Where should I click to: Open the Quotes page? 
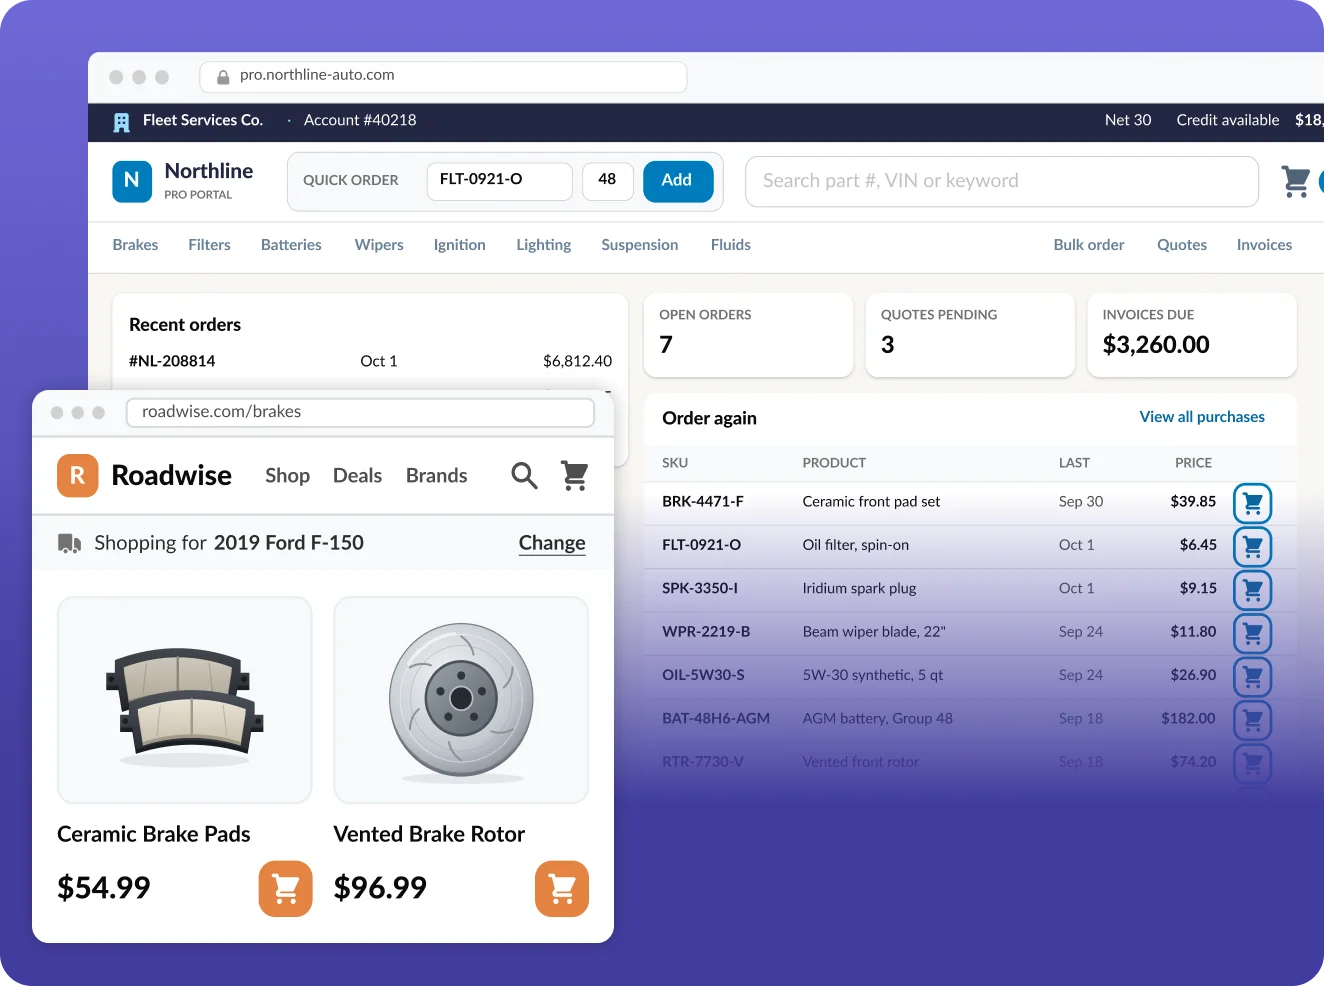[1182, 245]
